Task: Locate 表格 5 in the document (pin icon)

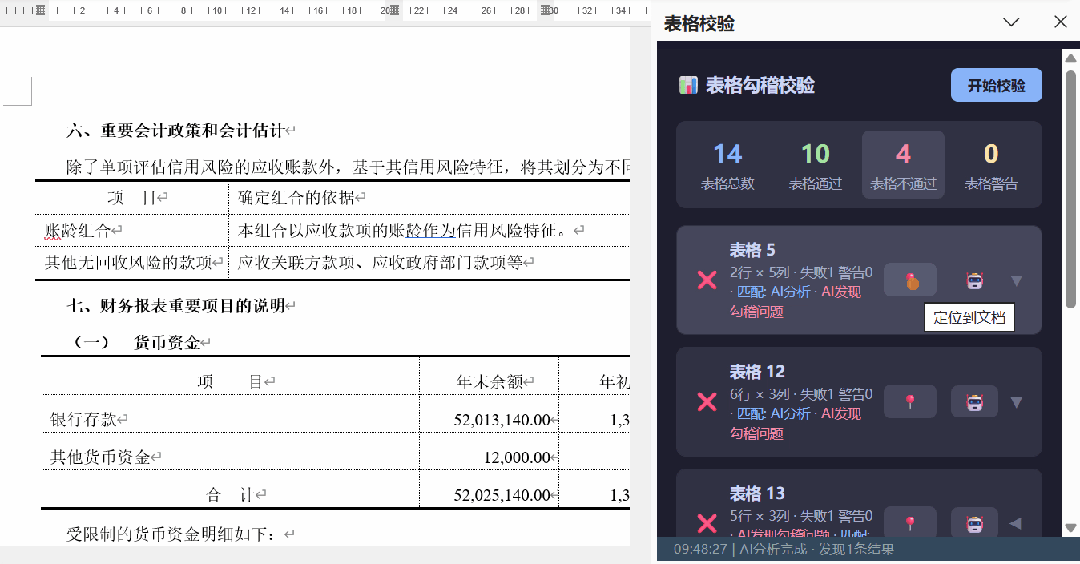Action: (910, 280)
